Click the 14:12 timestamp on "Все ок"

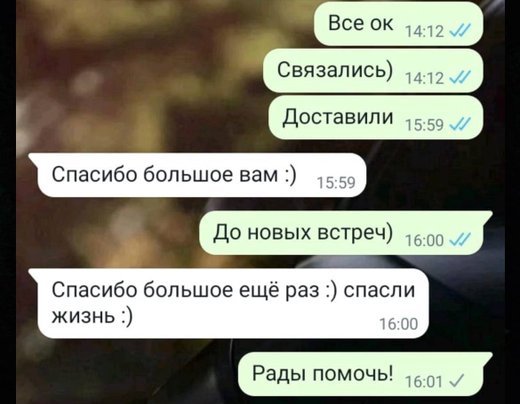[424, 31]
